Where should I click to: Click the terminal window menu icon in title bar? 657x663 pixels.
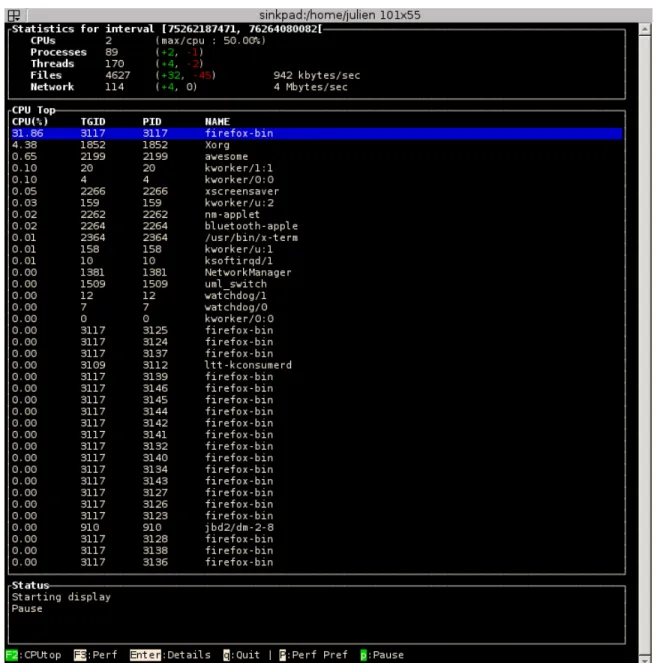coord(14,16)
